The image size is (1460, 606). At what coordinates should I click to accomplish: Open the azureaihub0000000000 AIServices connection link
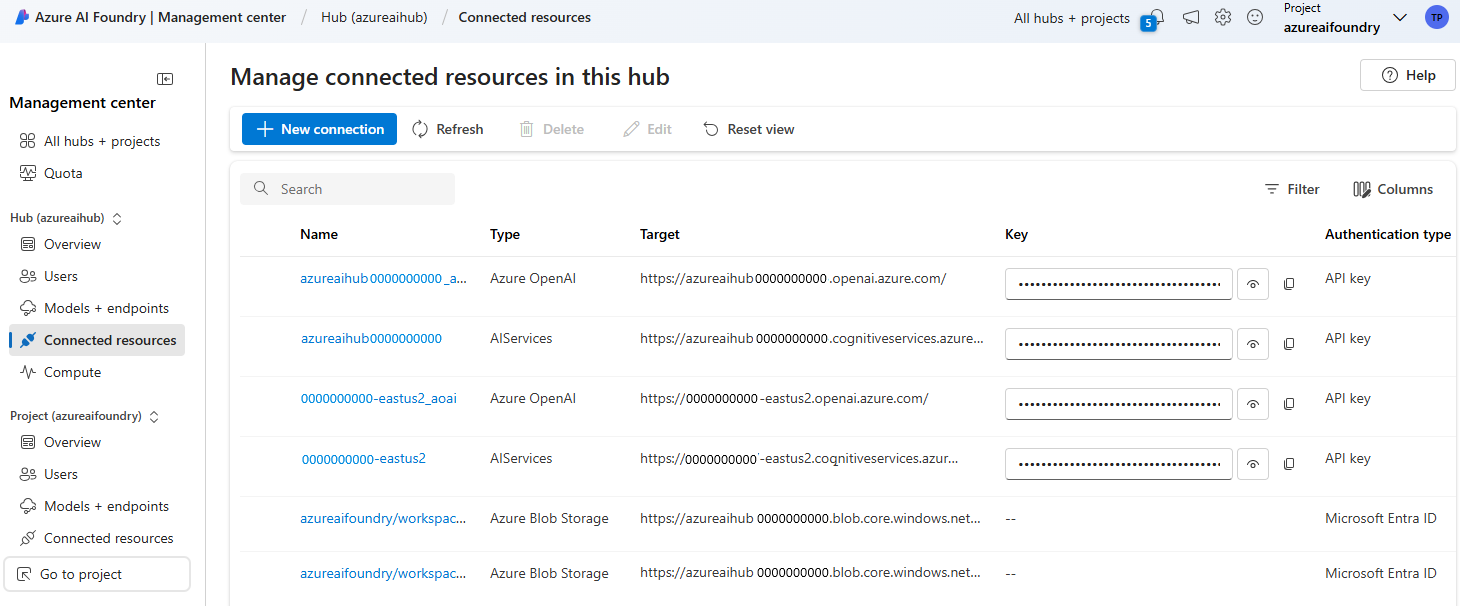[x=371, y=339]
